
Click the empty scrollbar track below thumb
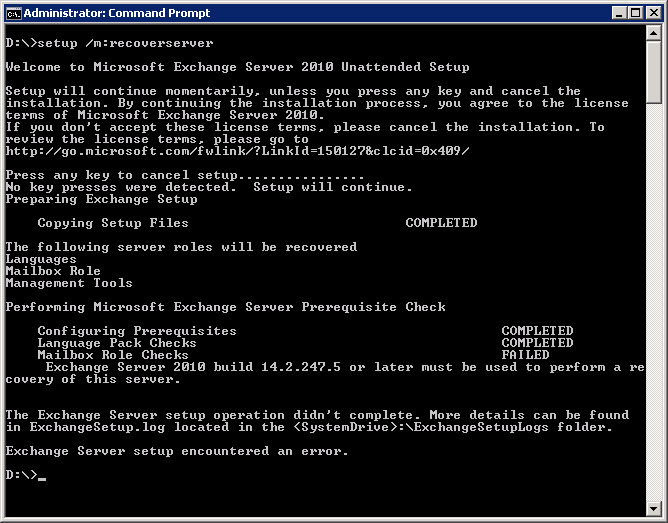pyautogui.click(x=654, y=300)
